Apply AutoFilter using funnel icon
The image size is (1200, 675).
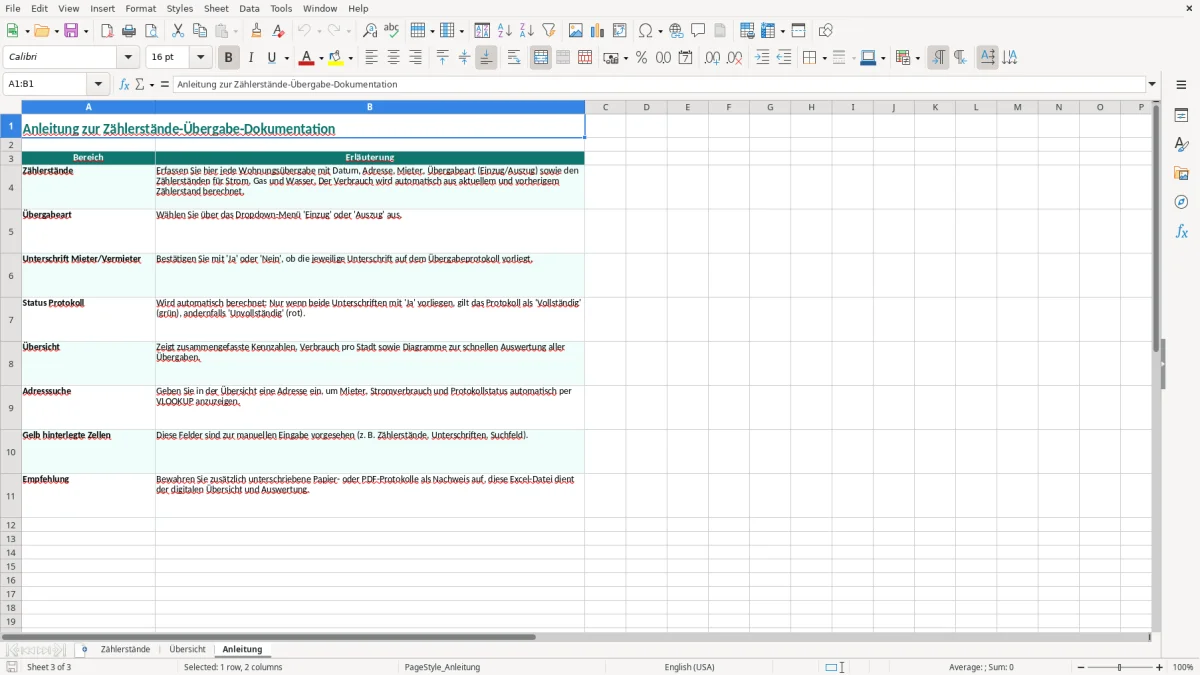click(x=549, y=31)
